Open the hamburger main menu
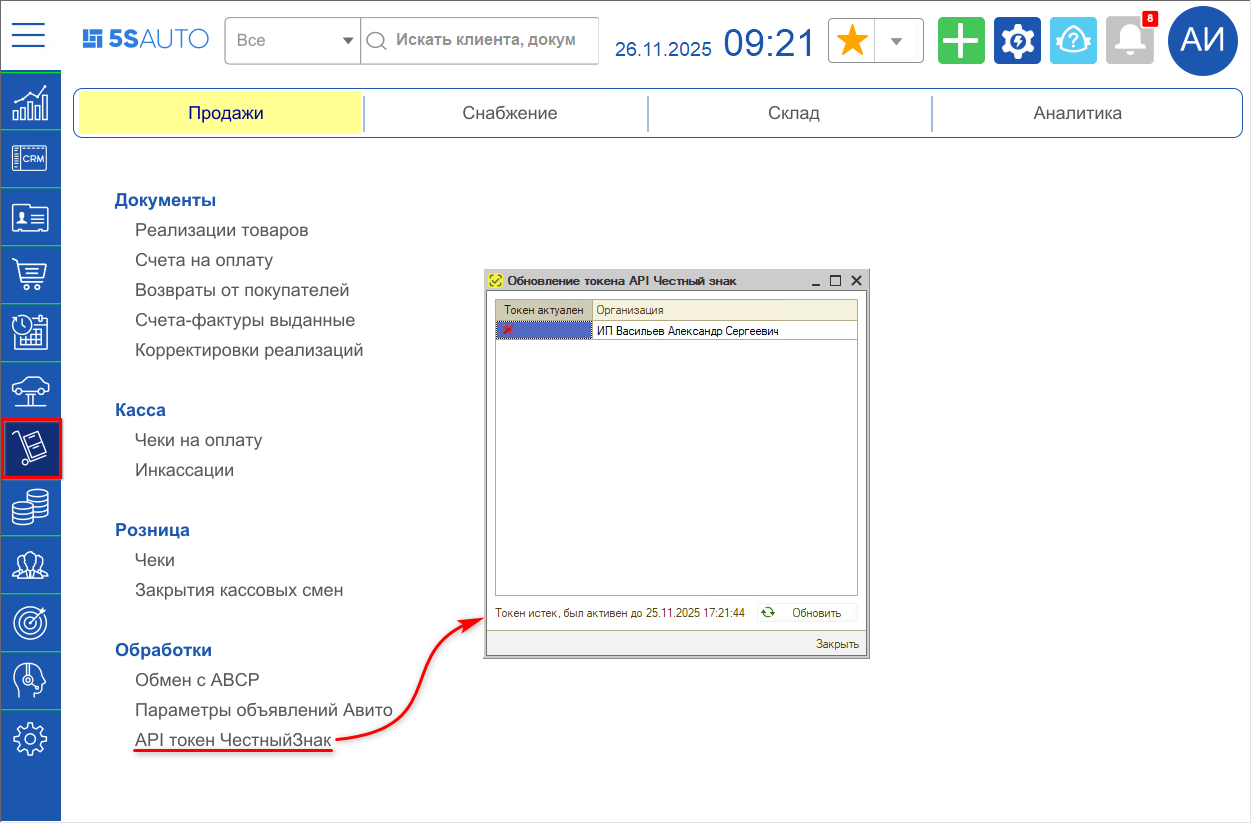 [29, 35]
